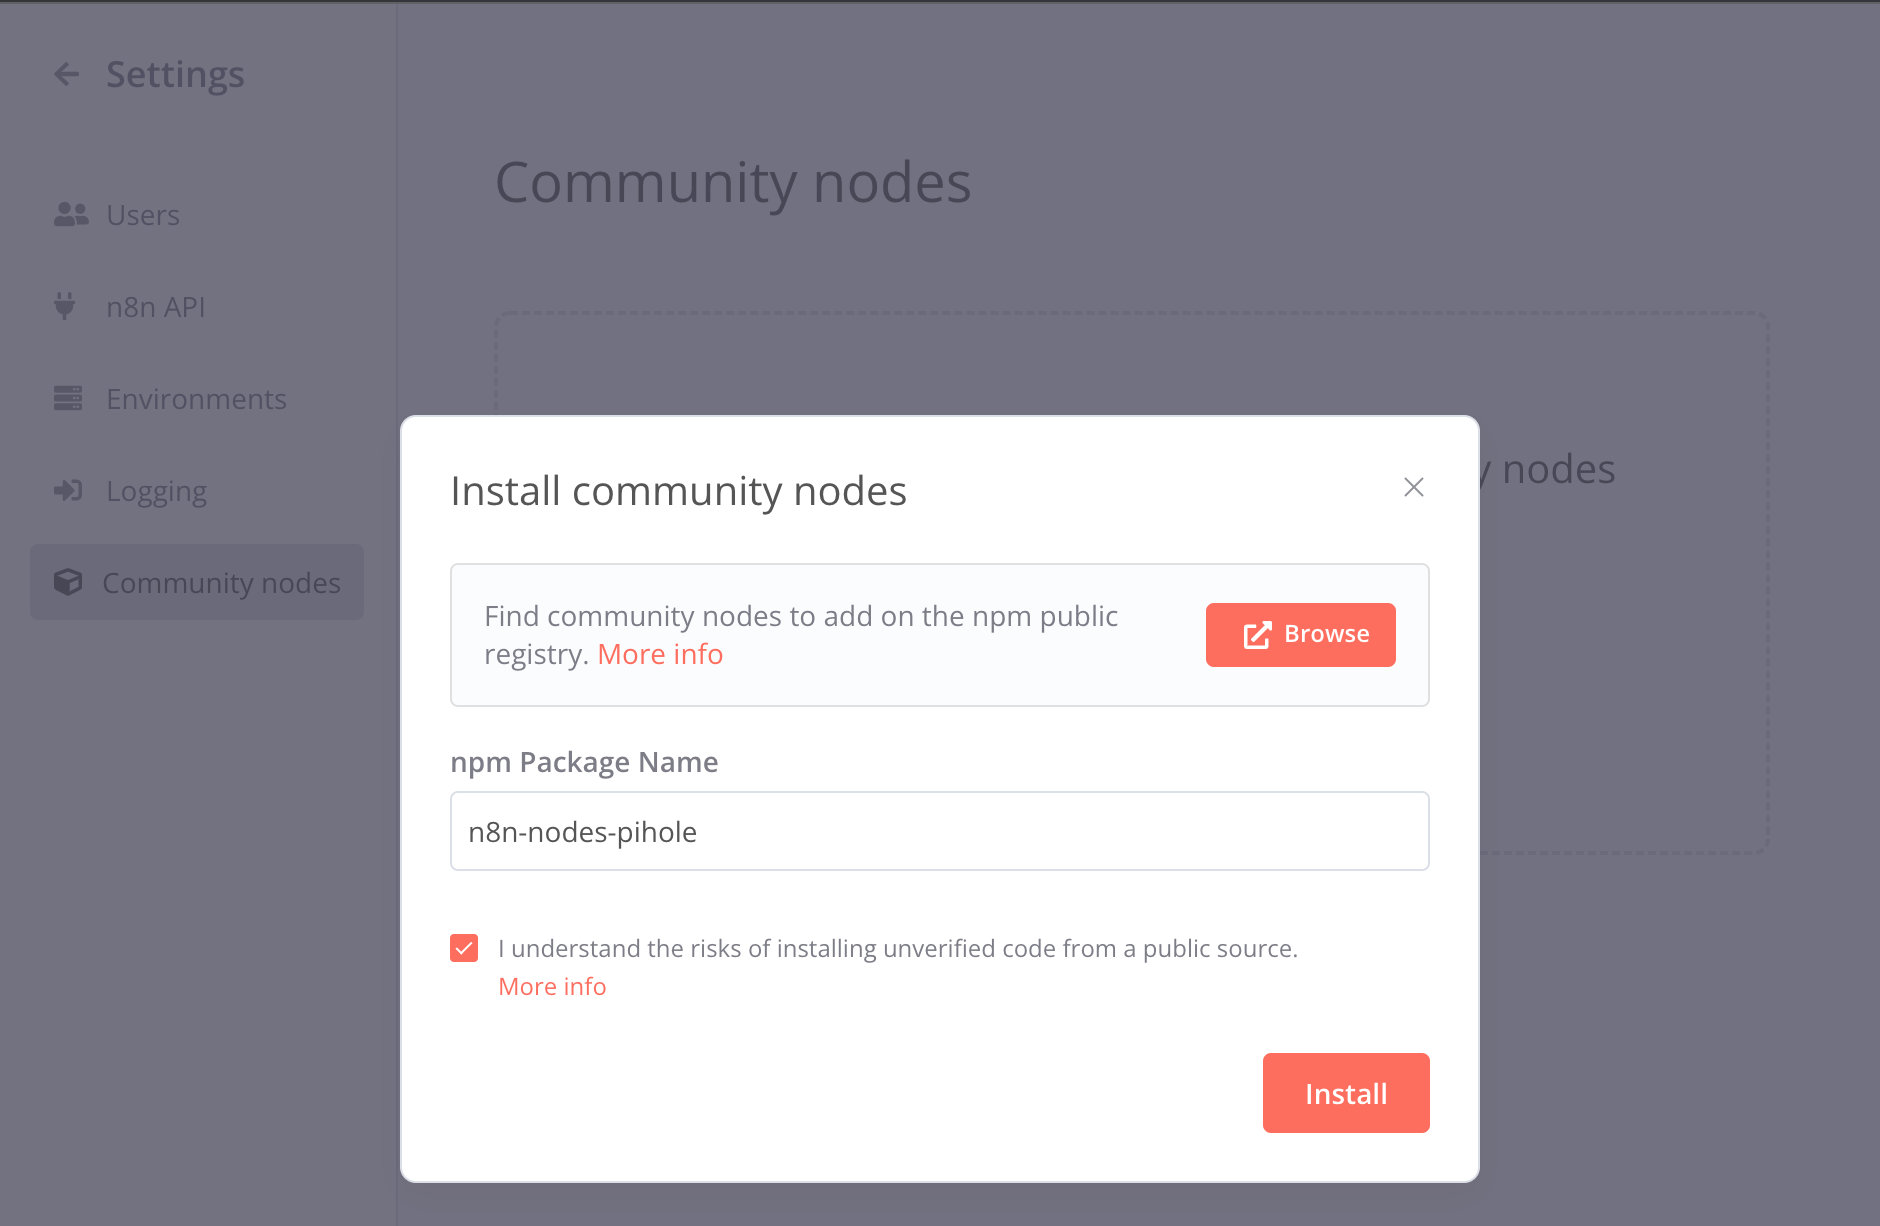Click the Community nodes cube icon
This screenshot has height=1226, width=1880.
point(68,582)
